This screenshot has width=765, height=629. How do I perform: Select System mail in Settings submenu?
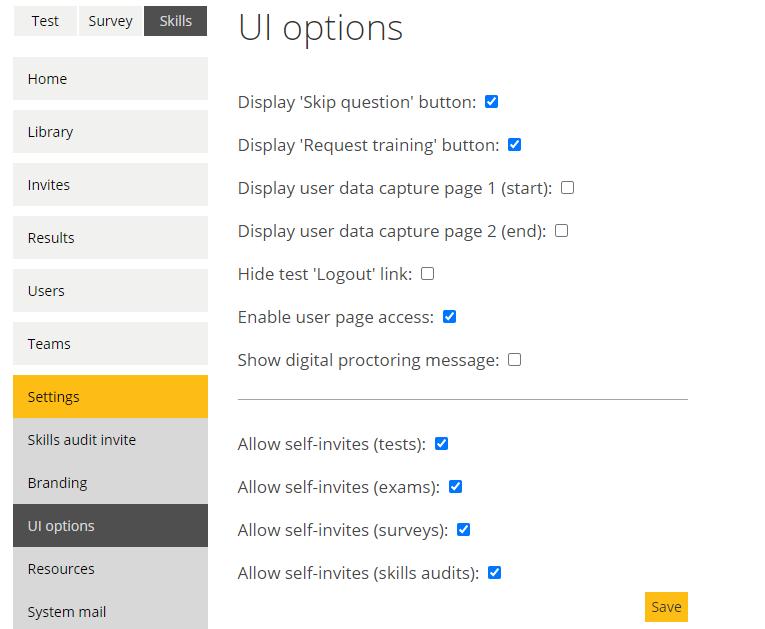pyautogui.click(x=110, y=612)
